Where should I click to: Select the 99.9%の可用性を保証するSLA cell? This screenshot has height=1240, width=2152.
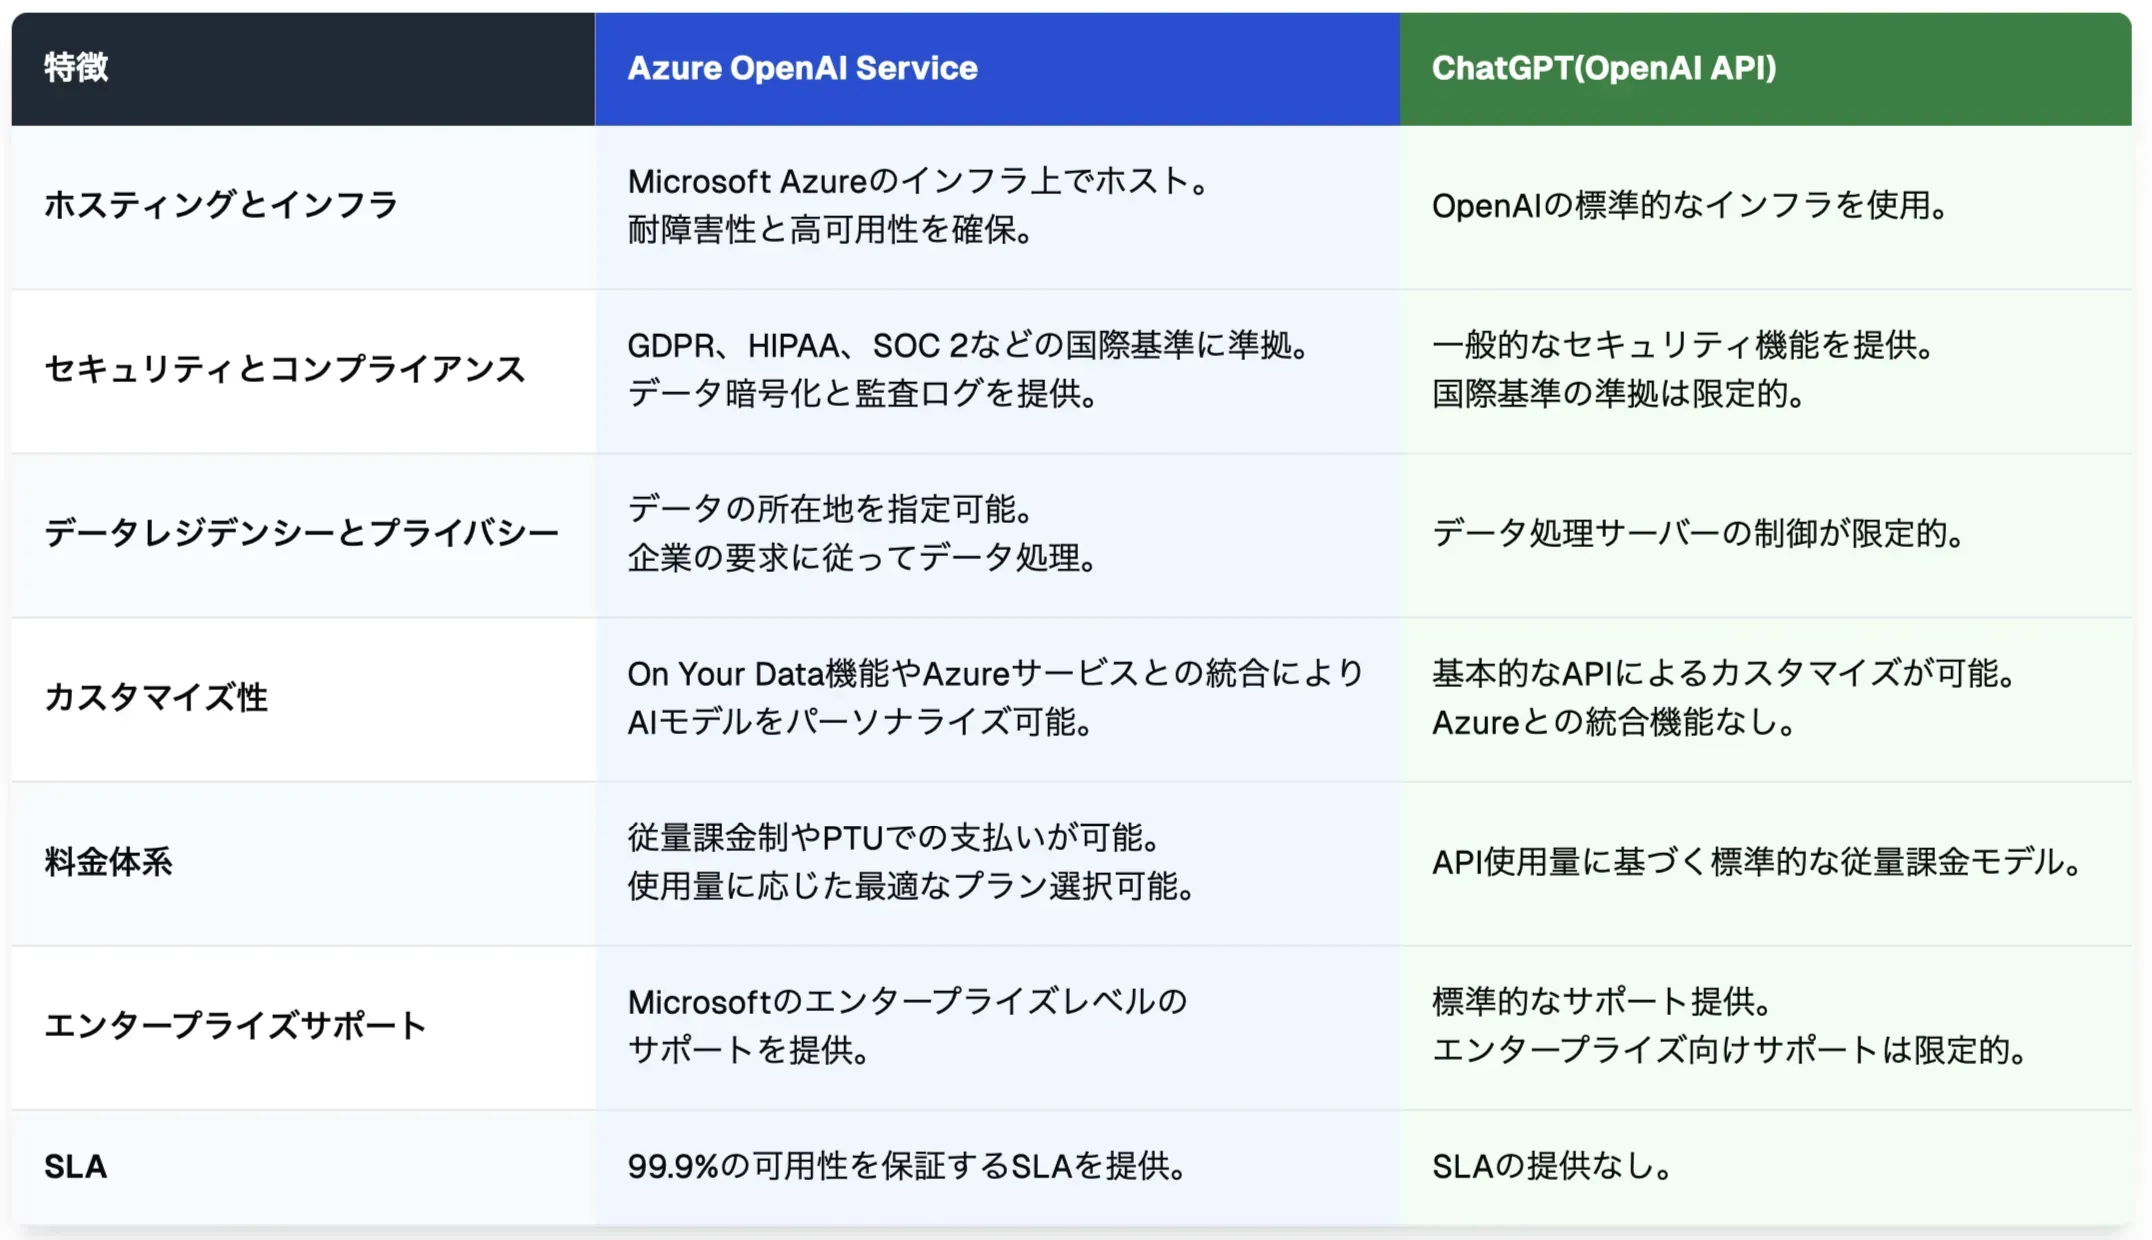907,1166
